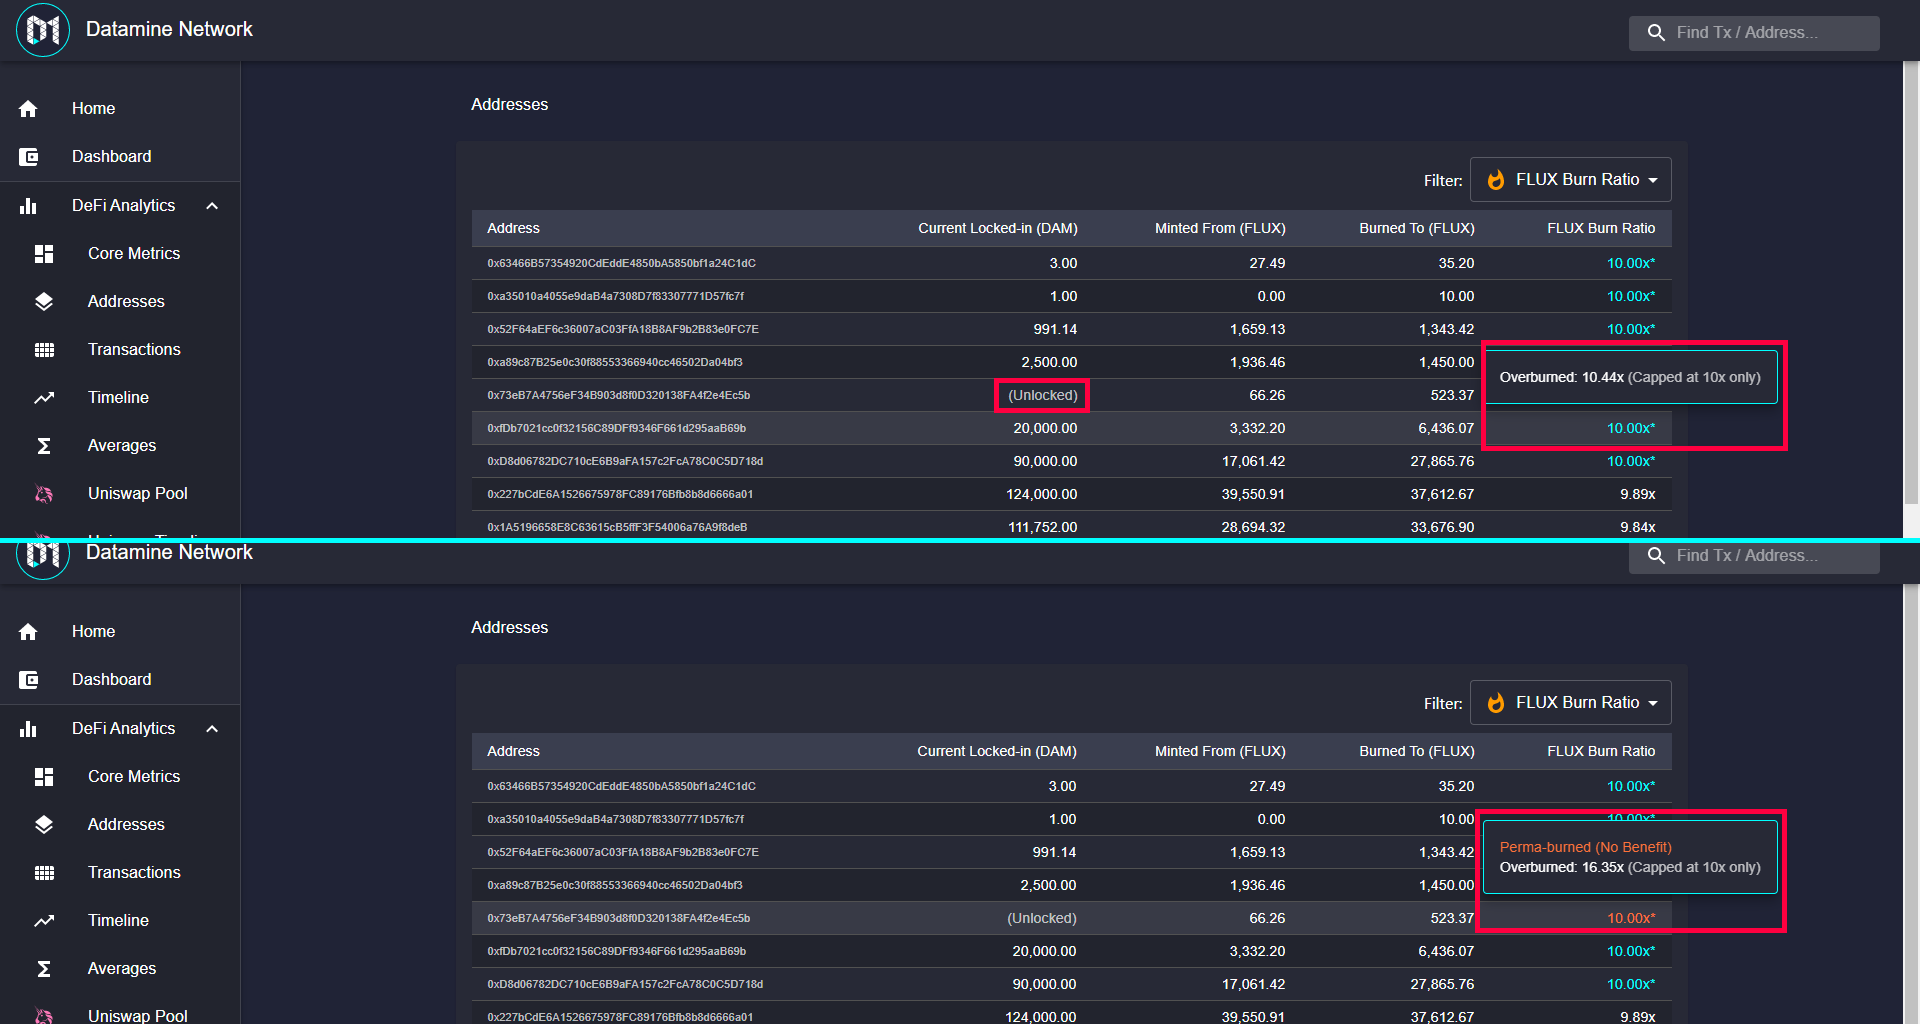Click the orange 10.00x* ratio in lower table
1920x1024 pixels.
(1631, 919)
